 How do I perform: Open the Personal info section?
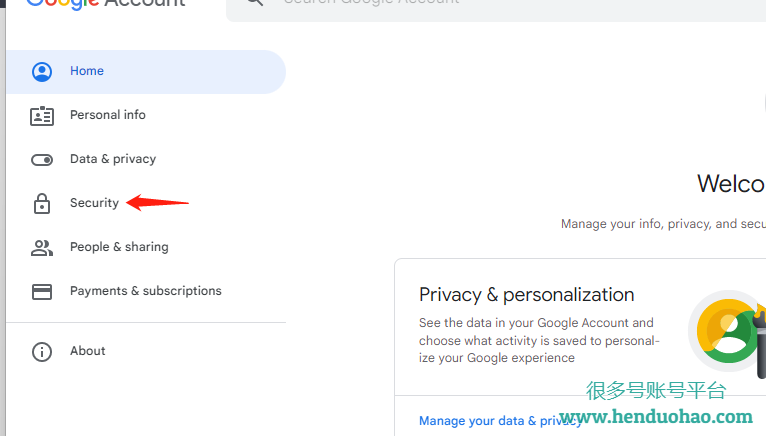coord(146,115)
